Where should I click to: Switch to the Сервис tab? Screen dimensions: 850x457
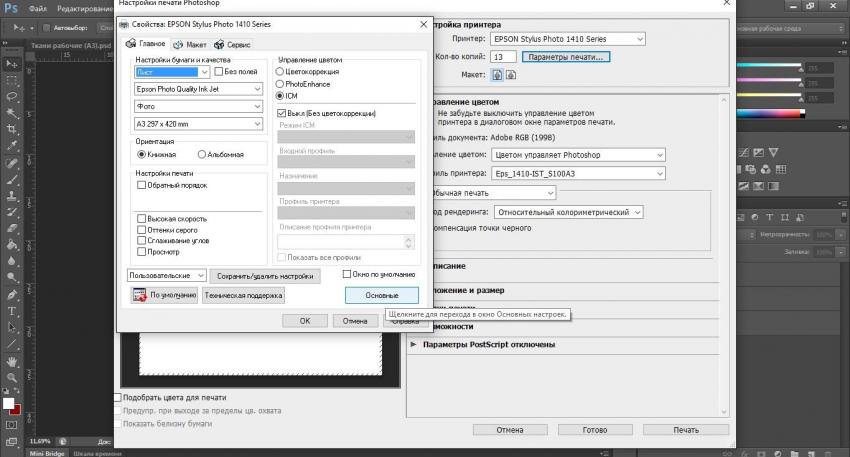click(x=231, y=44)
